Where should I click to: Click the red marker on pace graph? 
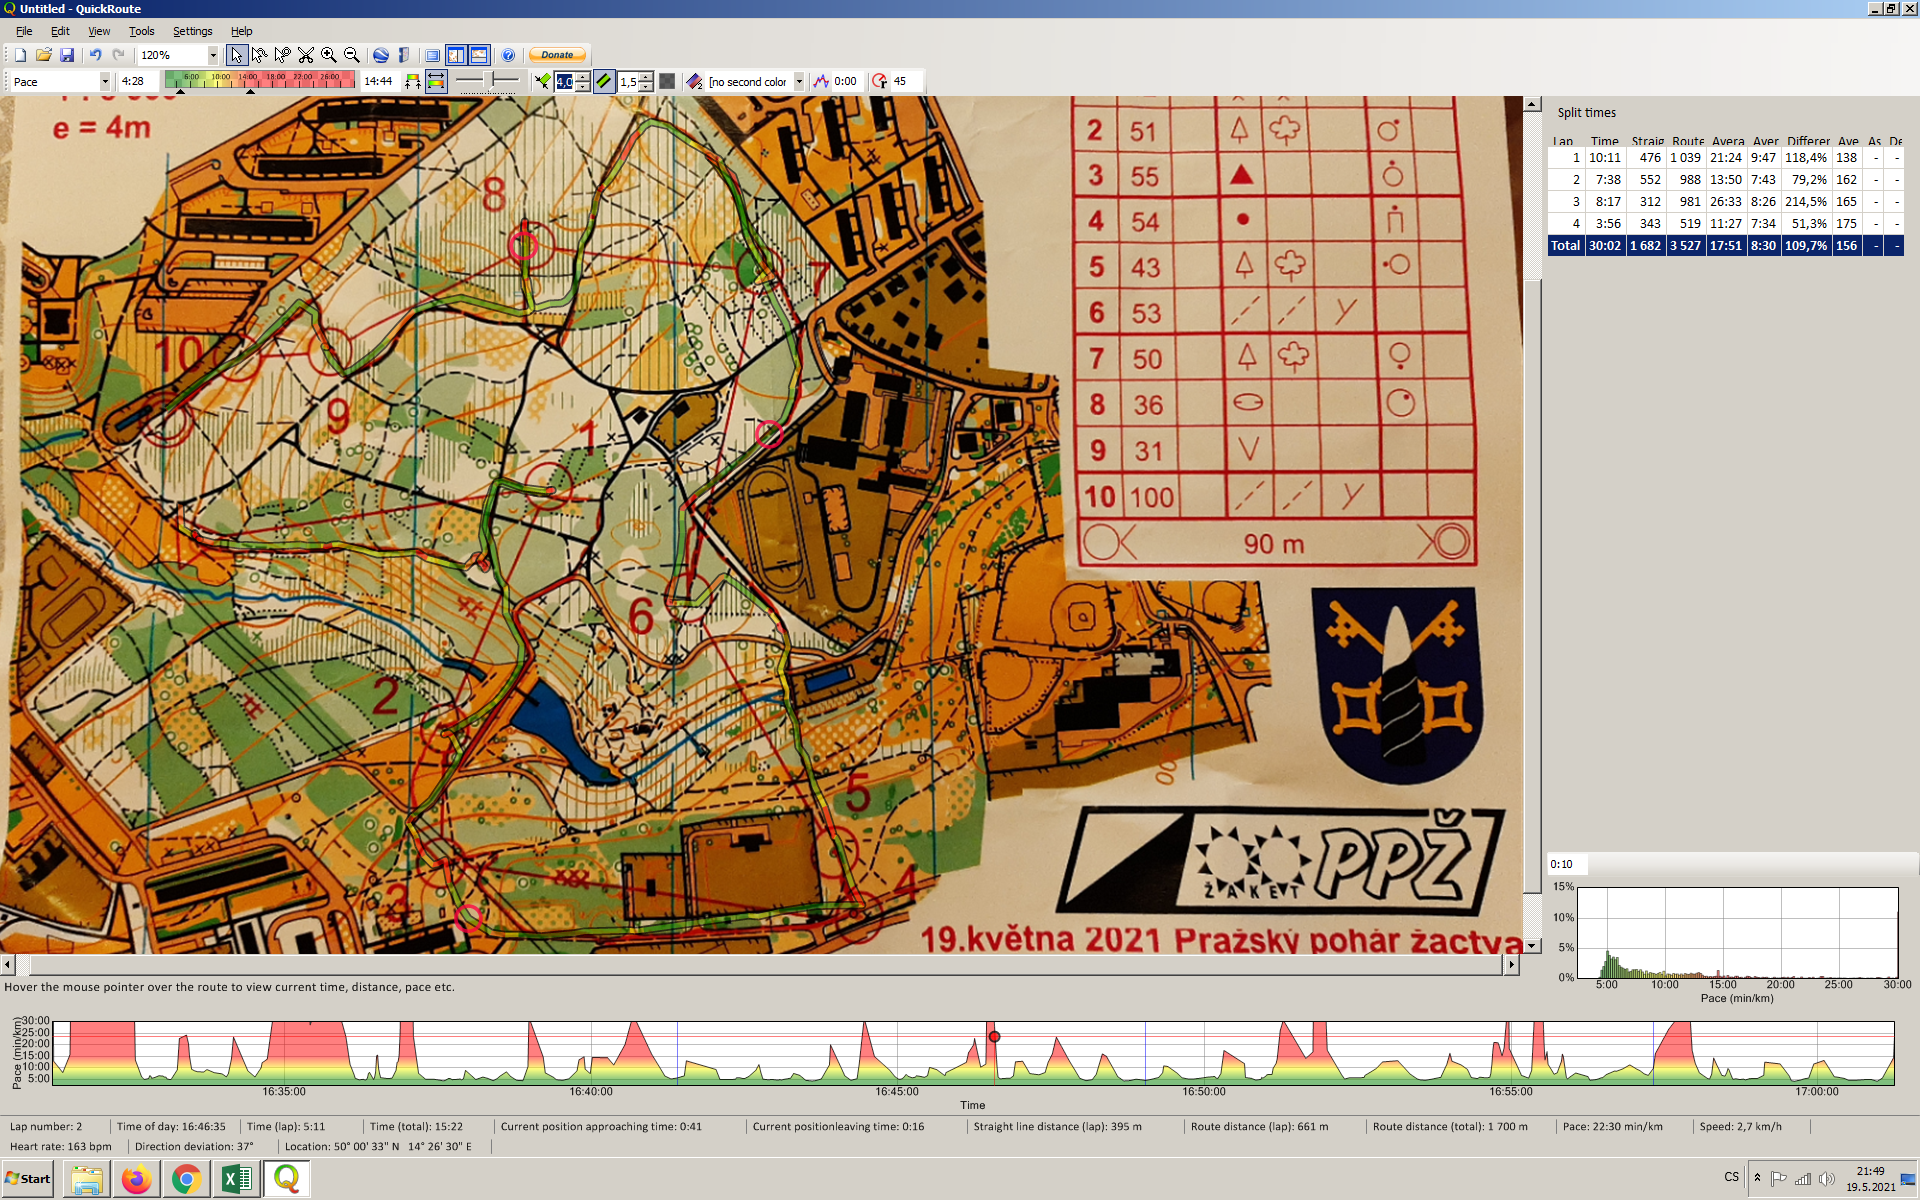[x=994, y=1037]
